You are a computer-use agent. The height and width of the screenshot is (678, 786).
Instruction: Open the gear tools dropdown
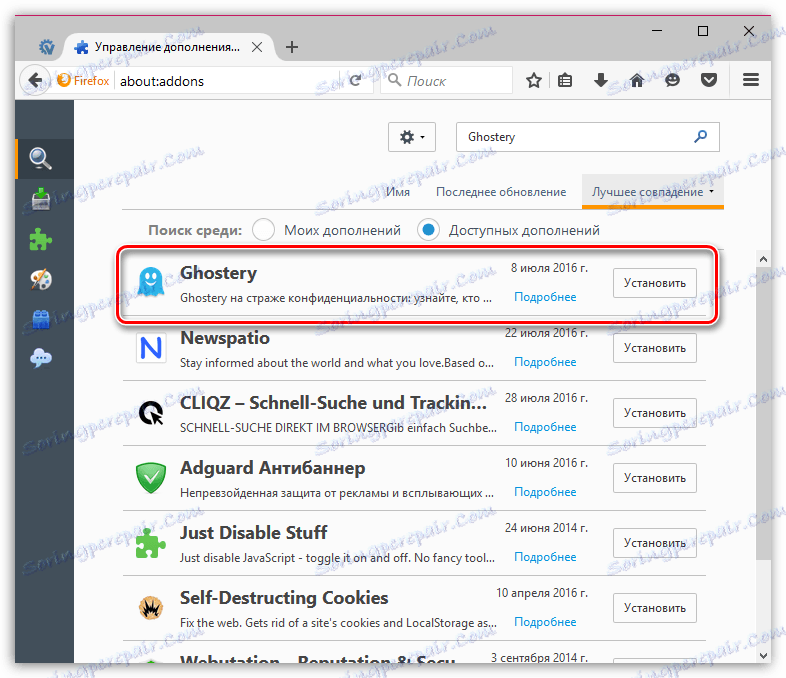click(x=412, y=137)
